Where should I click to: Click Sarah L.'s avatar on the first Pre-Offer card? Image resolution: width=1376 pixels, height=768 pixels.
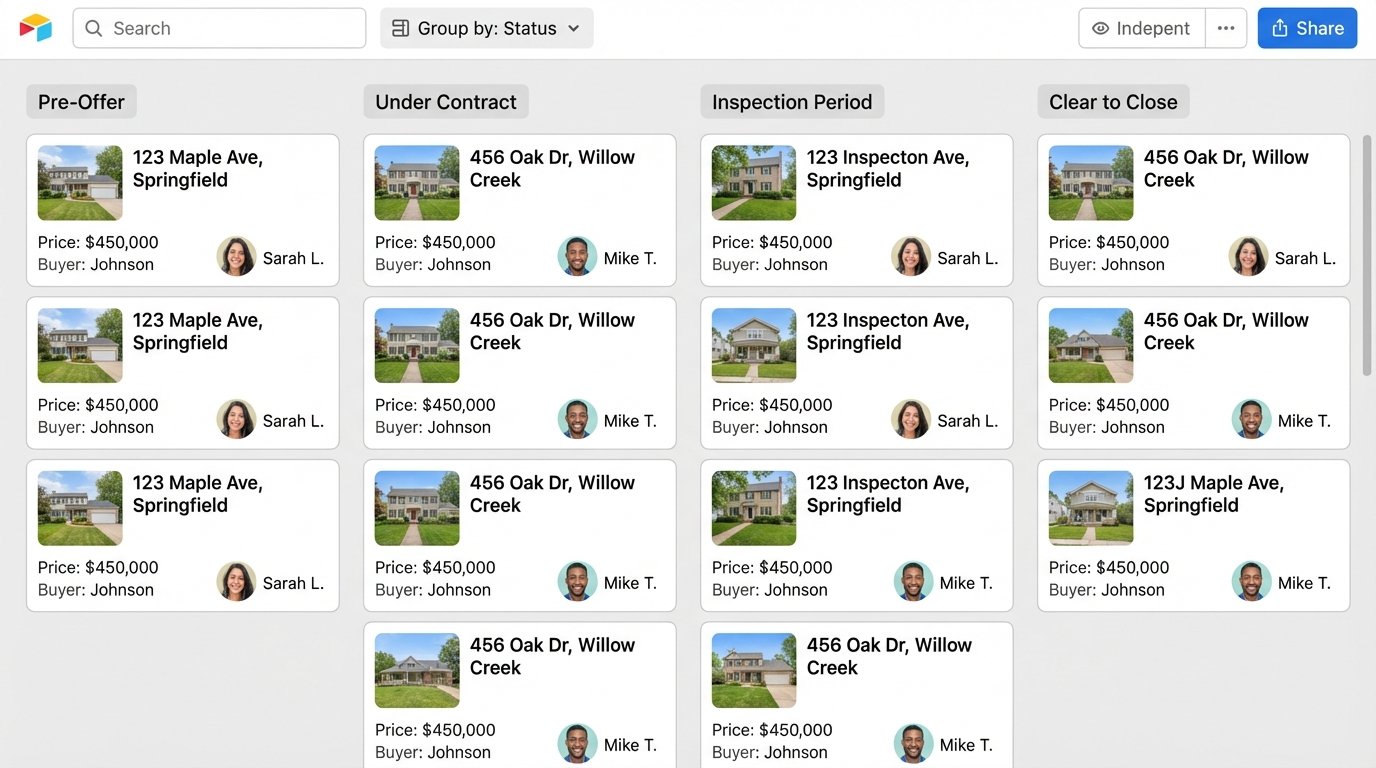point(236,256)
